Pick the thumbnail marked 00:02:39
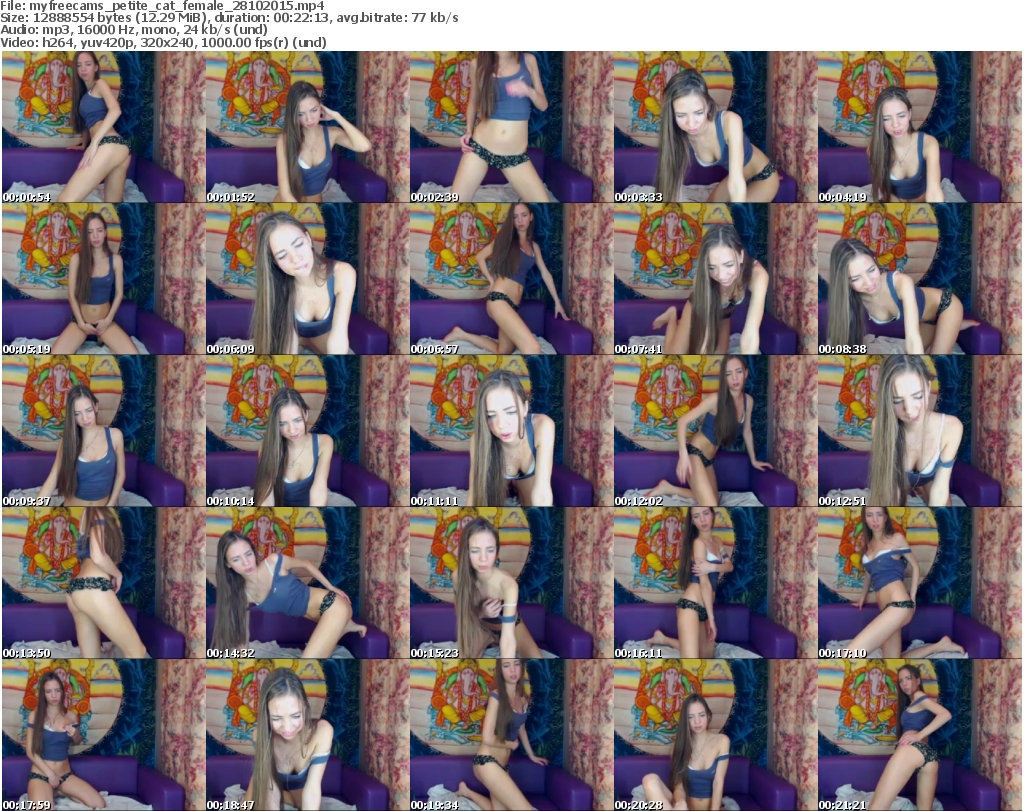The image size is (1024, 811). 511,127
